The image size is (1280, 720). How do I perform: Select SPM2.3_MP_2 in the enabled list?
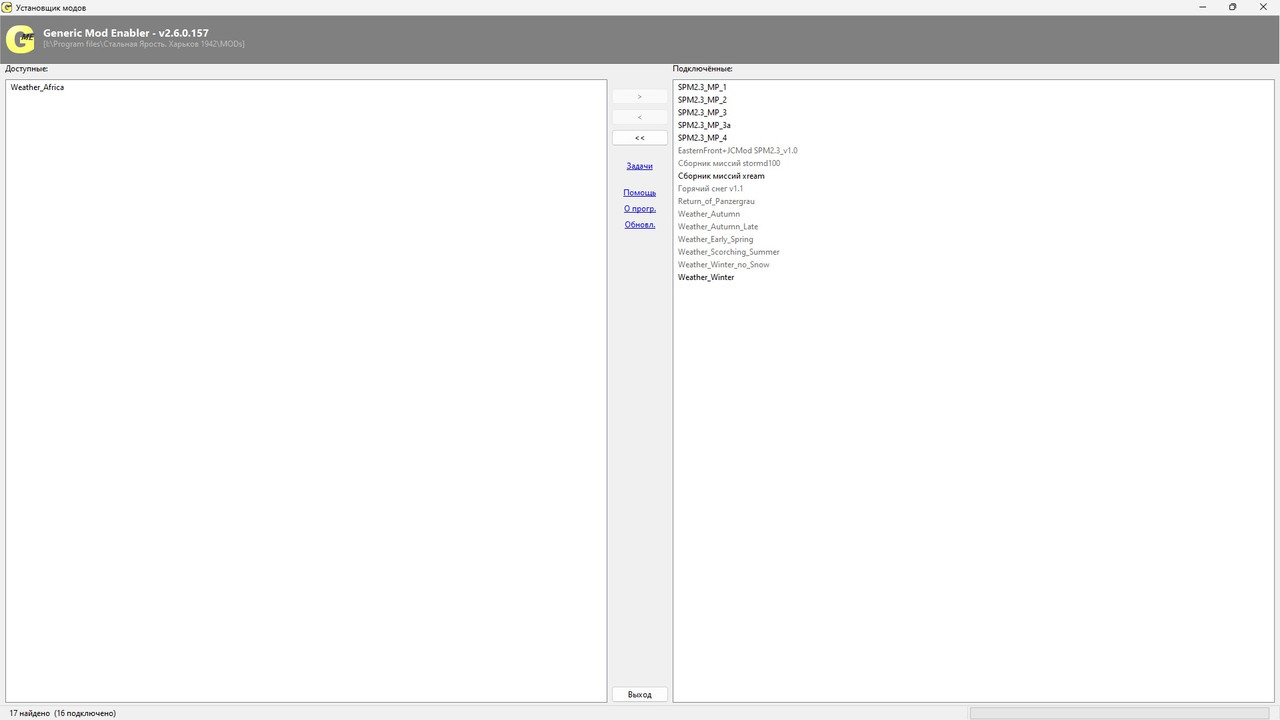(x=702, y=100)
